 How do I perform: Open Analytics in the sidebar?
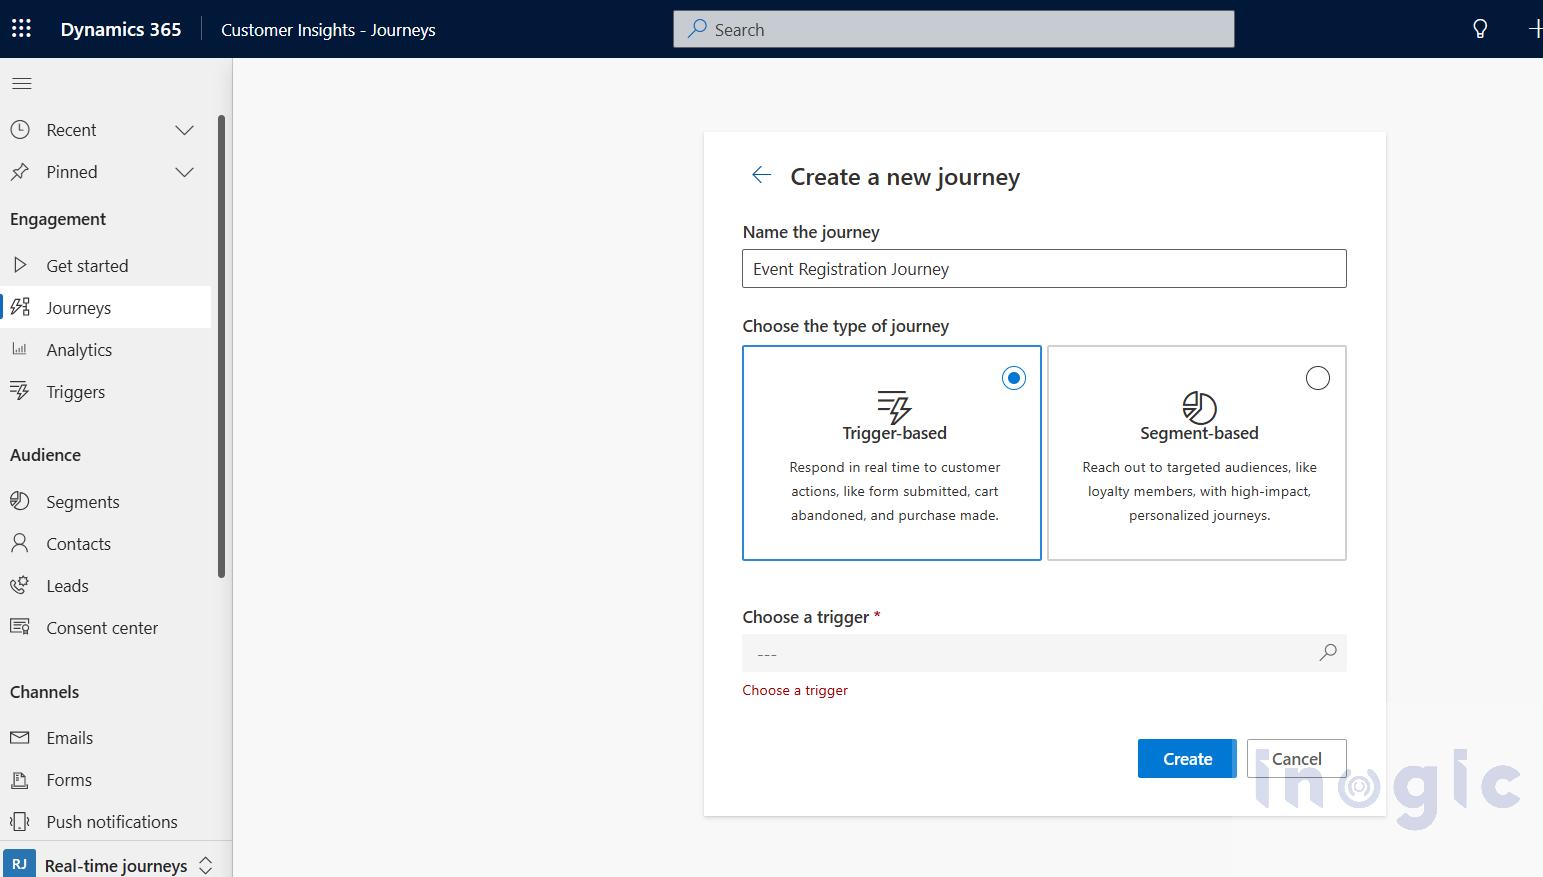[106, 349]
